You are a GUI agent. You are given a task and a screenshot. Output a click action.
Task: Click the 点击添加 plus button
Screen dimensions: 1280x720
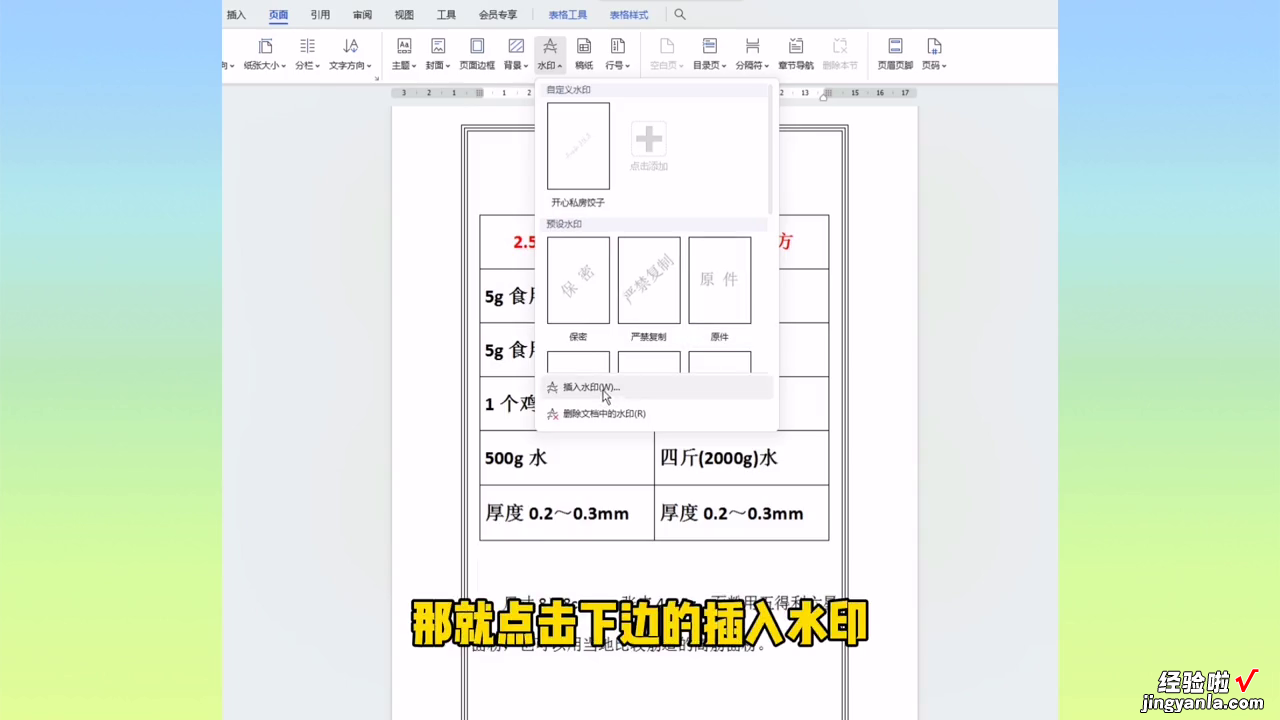[x=649, y=138]
